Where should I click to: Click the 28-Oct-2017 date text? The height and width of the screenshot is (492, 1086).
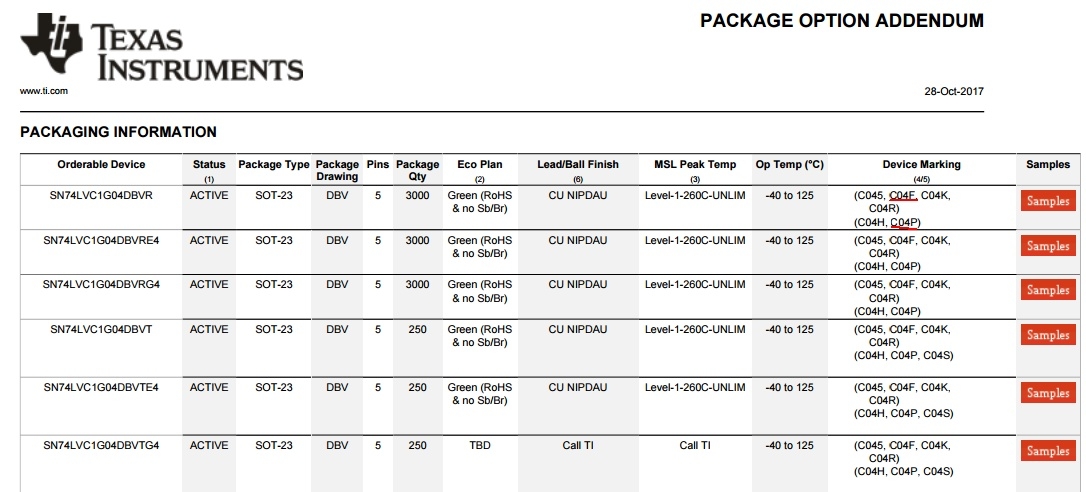(954, 91)
